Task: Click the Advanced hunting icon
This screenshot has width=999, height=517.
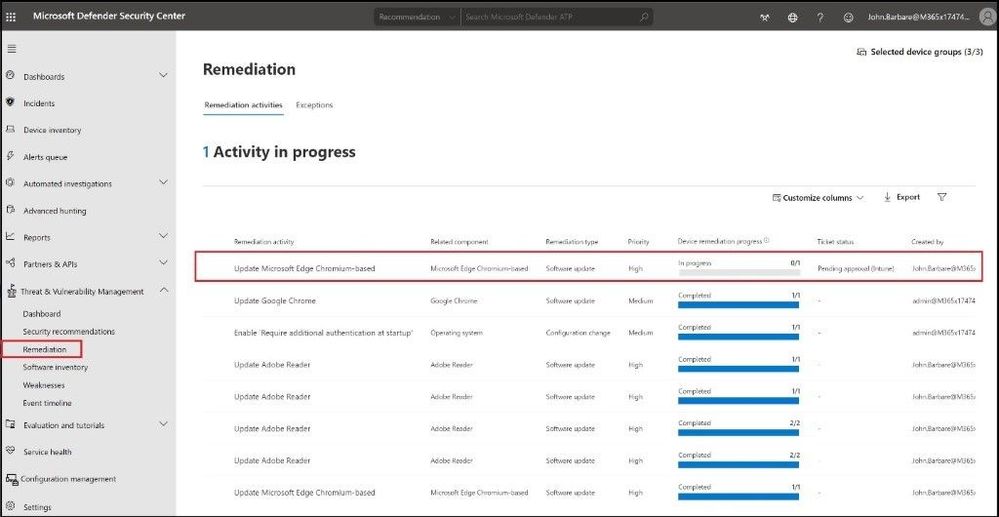Action: [x=10, y=210]
